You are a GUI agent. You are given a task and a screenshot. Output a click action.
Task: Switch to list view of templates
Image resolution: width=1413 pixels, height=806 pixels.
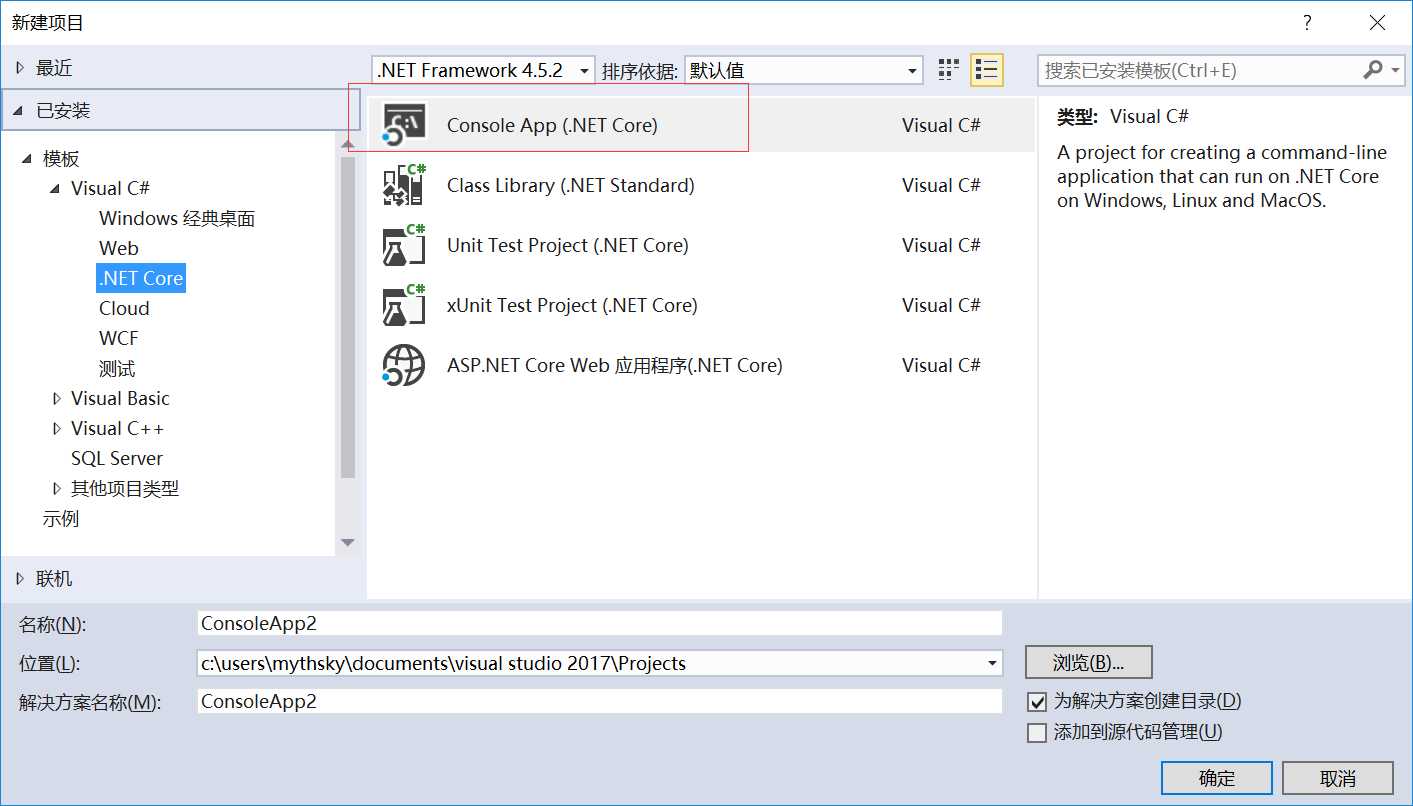[987, 70]
